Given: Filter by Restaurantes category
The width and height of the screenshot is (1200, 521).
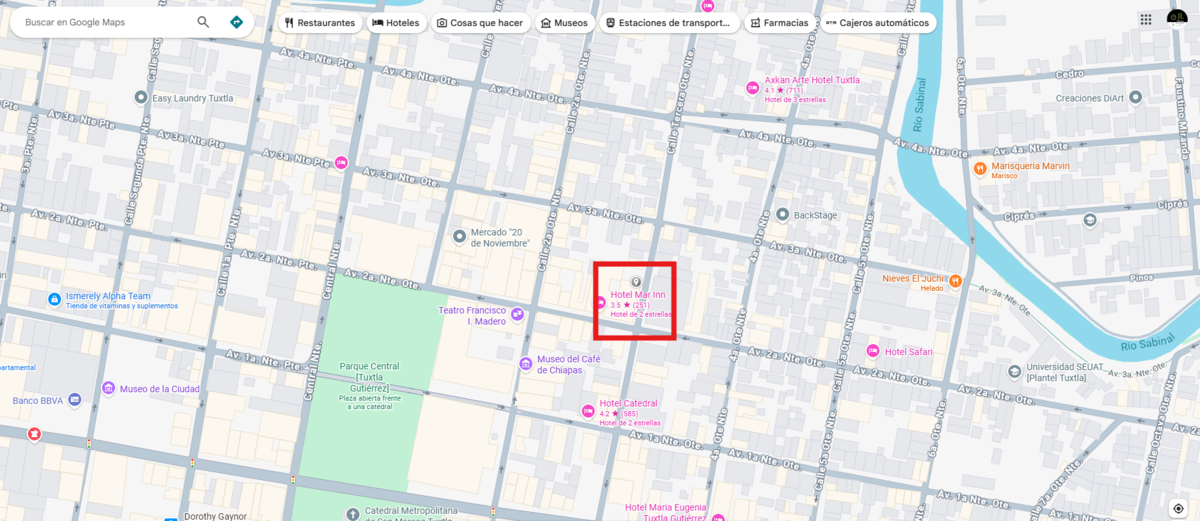Looking at the screenshot, I should [x=320, y=23].
